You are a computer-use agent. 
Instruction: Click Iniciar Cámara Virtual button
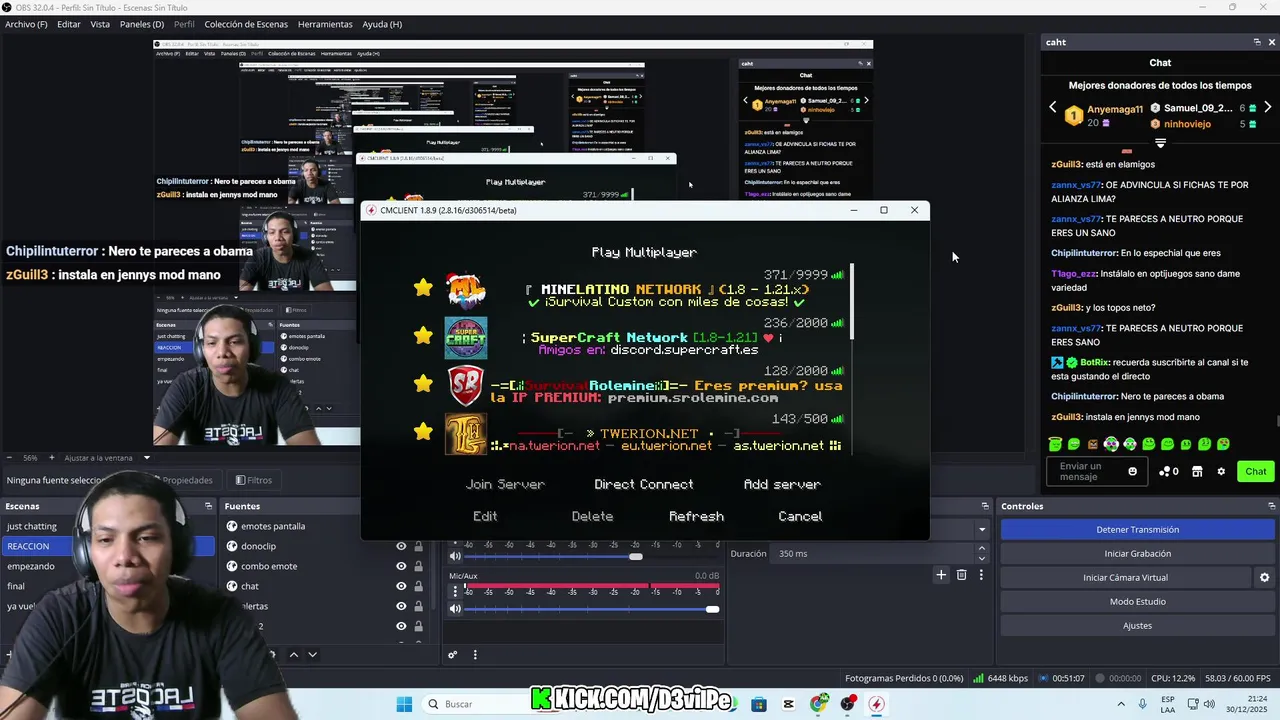[x=1125, y=577]
